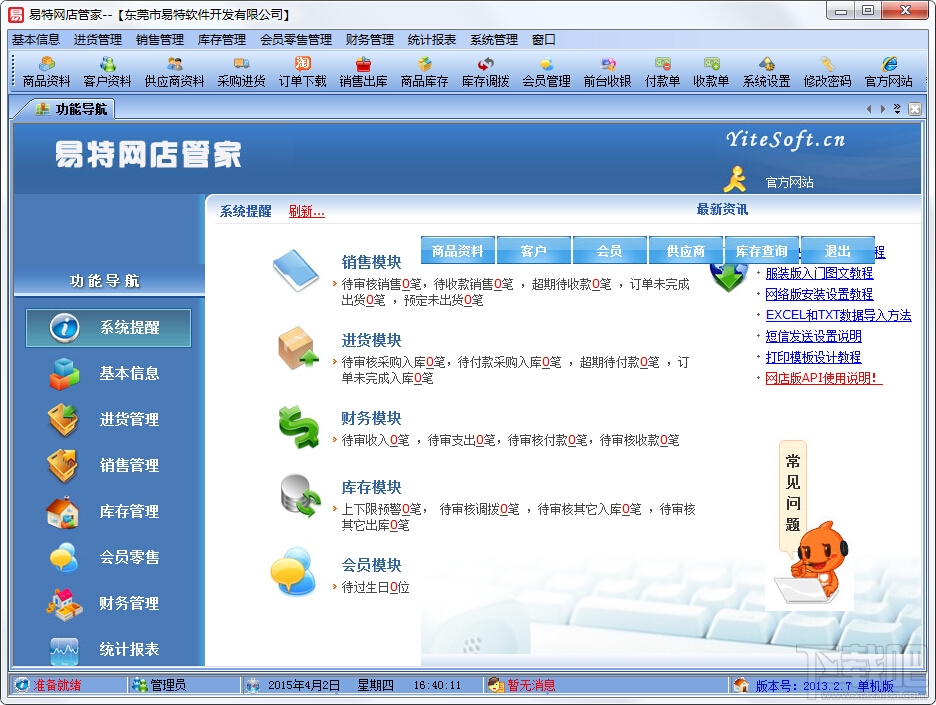936x705 pixels.
Task: Open EXCEL和TXT数据导入方法 link
Action: tap(838, 315)
